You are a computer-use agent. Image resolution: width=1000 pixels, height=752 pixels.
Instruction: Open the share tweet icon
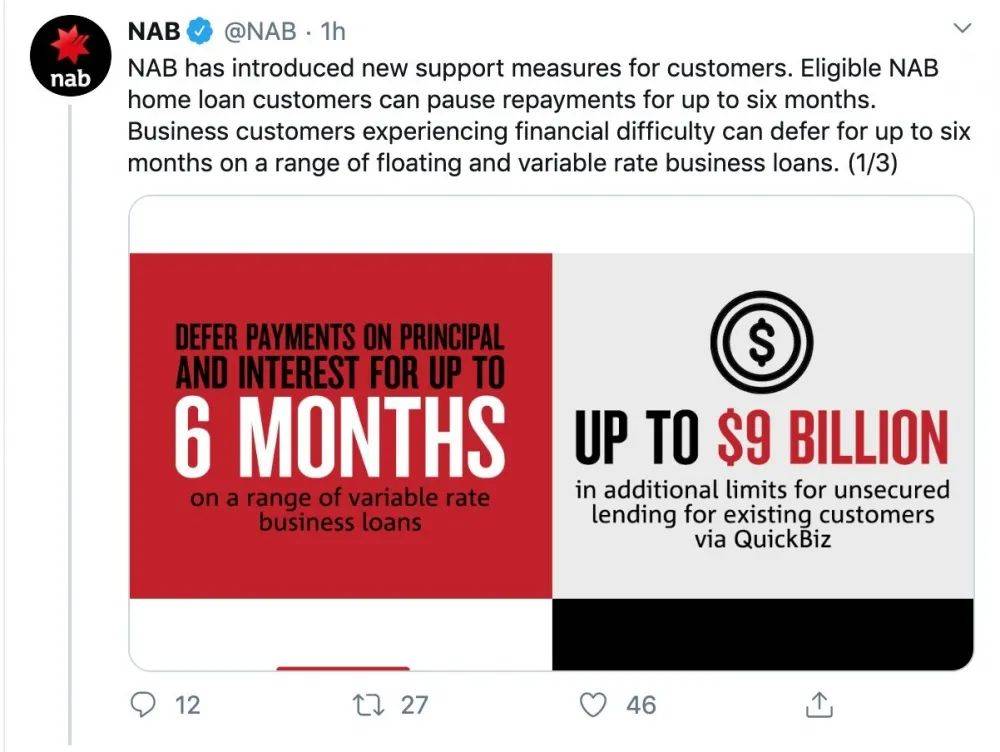819,705
